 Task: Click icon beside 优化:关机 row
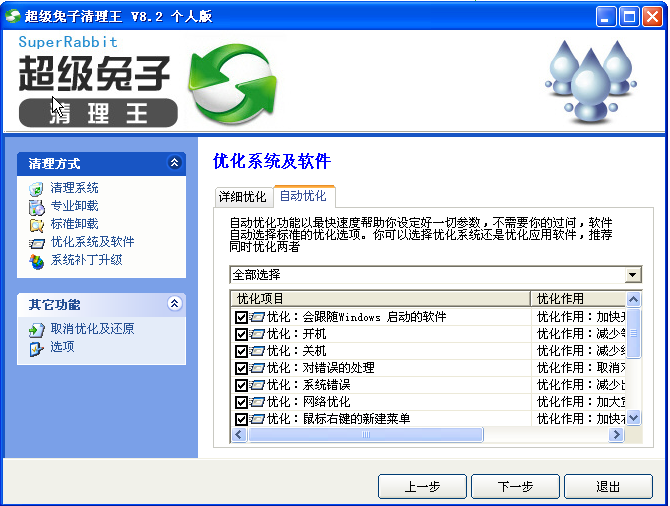257,351
